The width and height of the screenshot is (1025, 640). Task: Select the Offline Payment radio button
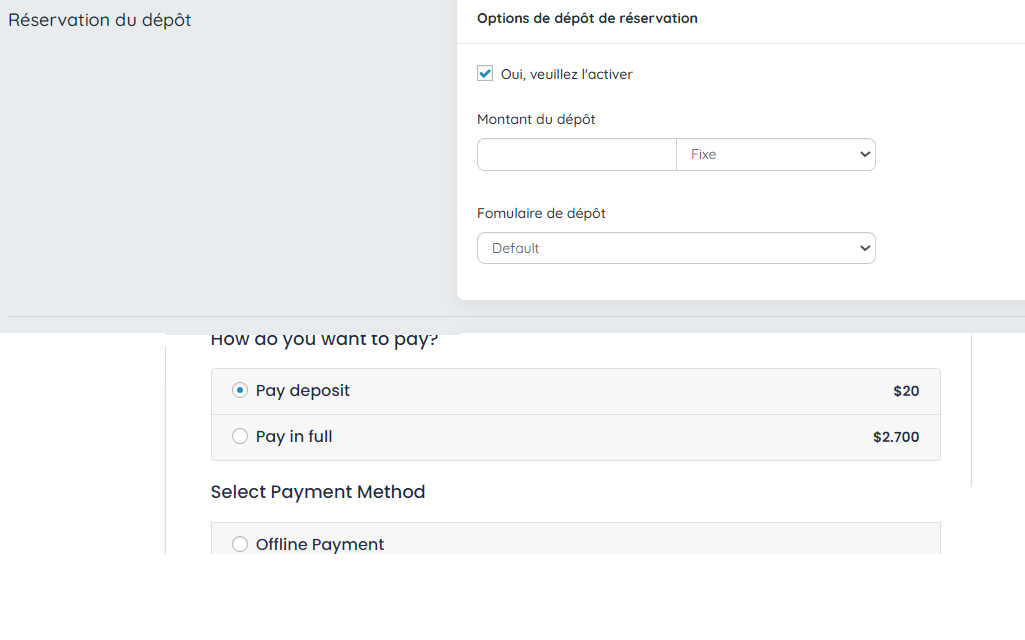pyautogui.click(x=240, y=544)
